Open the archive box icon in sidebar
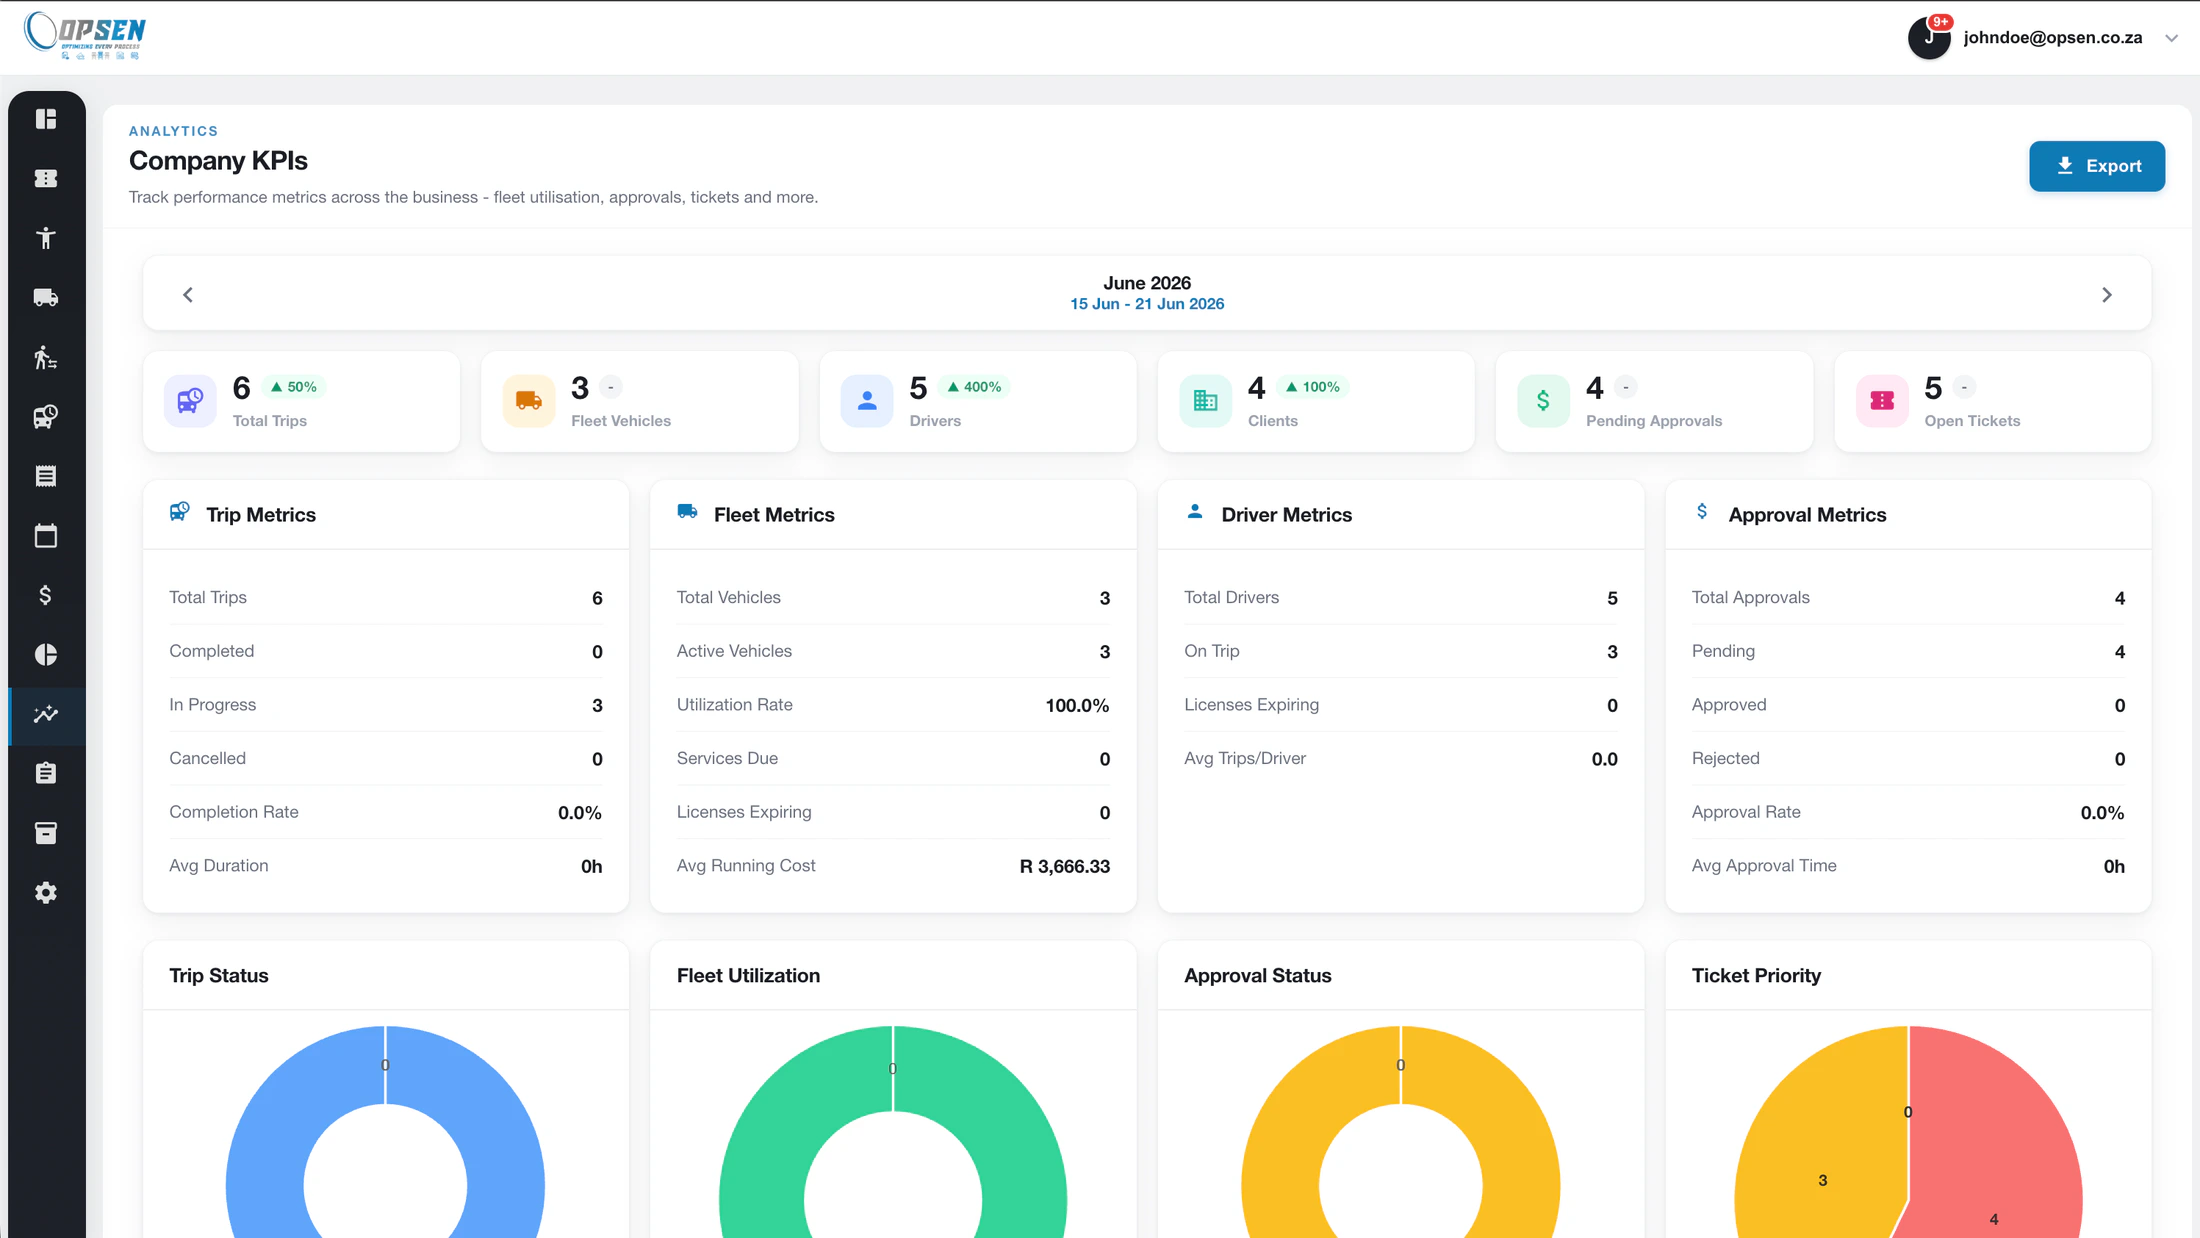This screenshot has height=1238, width=2200. point(46,833)
